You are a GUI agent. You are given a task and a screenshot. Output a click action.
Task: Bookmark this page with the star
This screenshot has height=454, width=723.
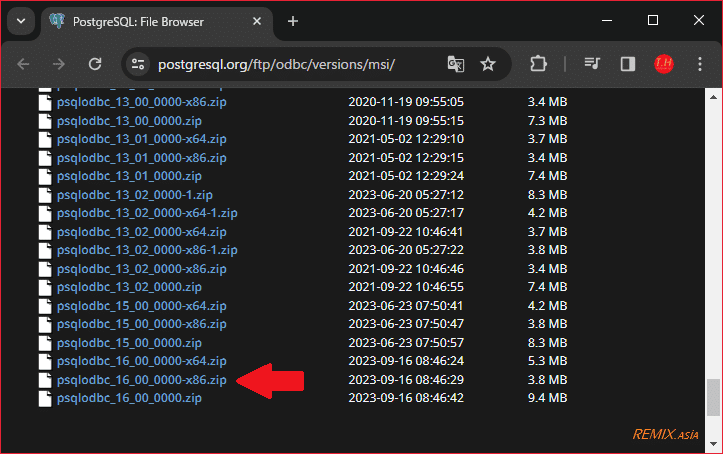click(488, 64)
